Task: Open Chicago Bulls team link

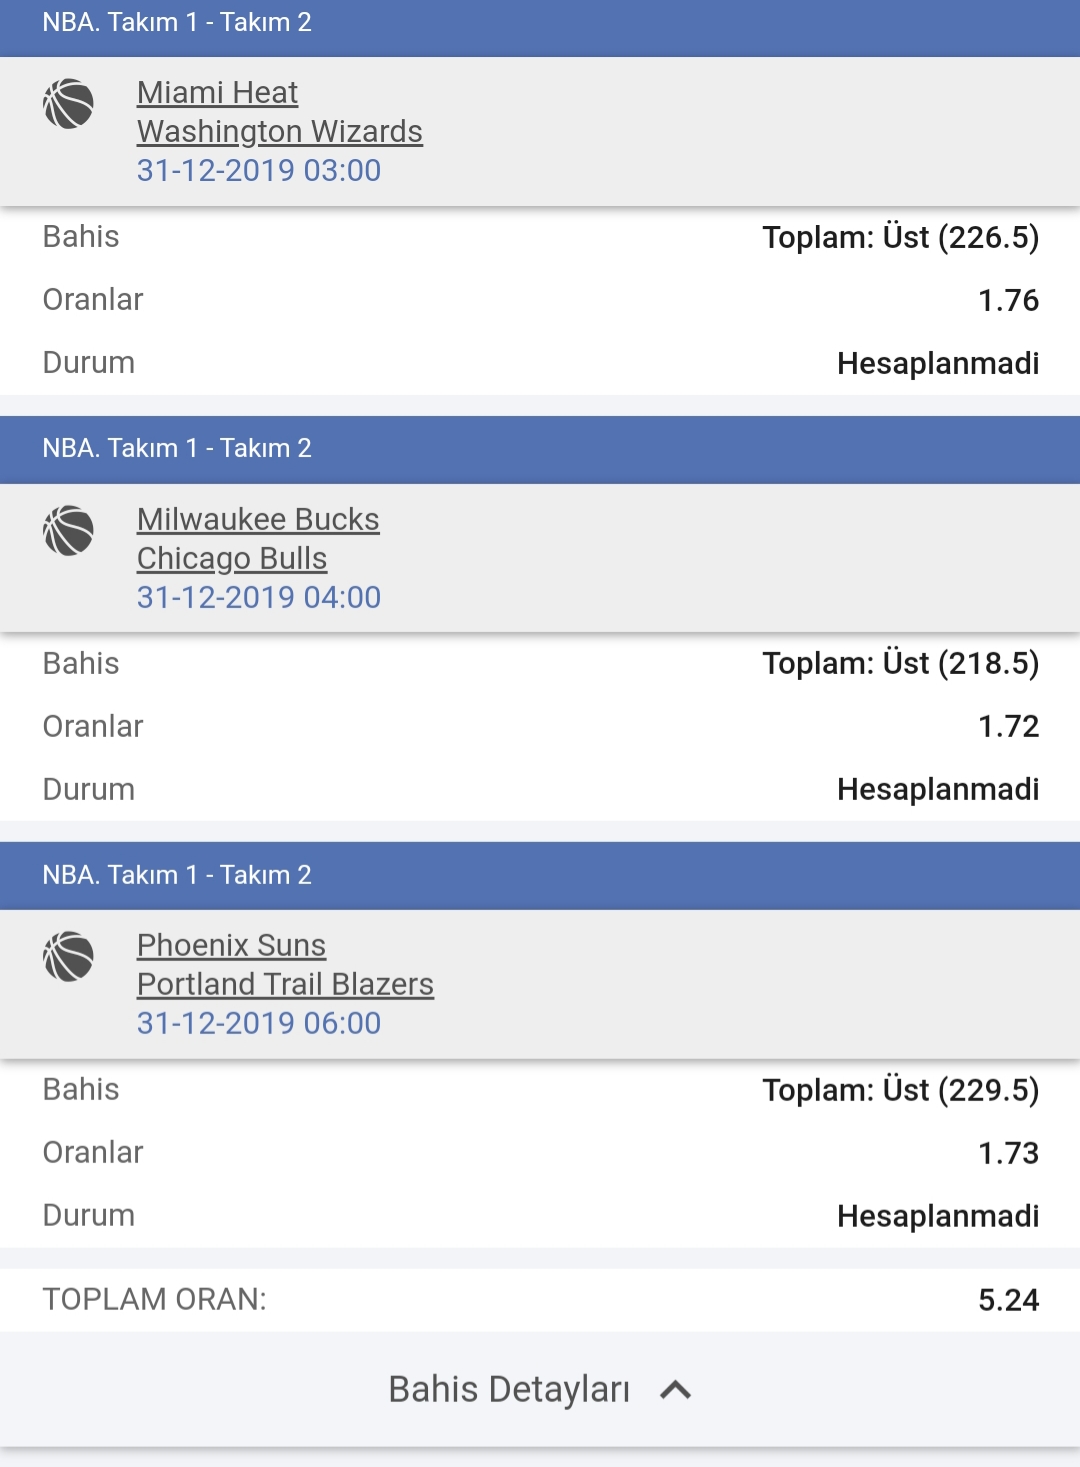Action: [x=232, y=559]
